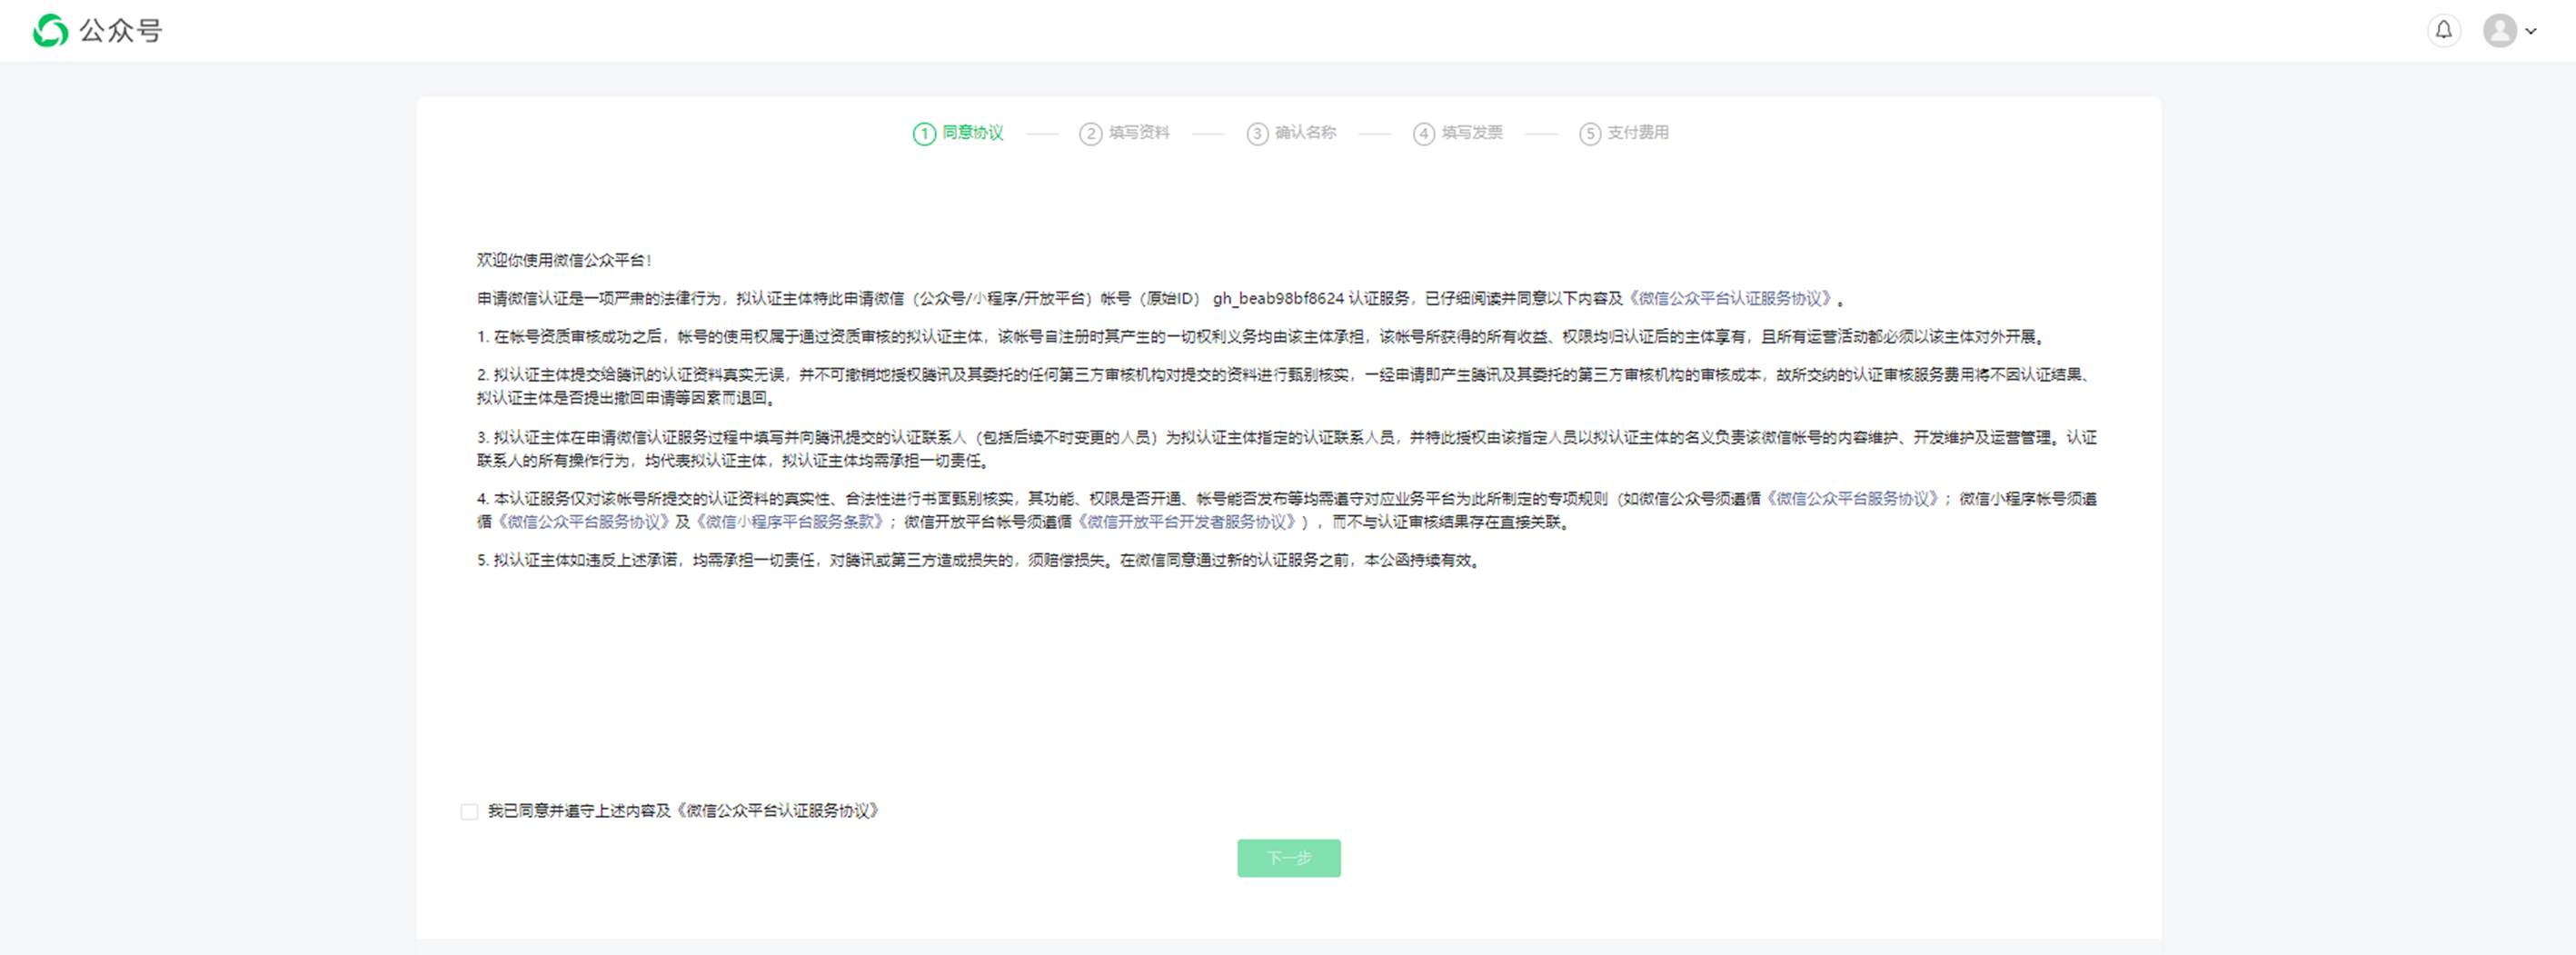Click the 下一步 button
This screenshot has width=2576, height=955.
(1288, 858)
